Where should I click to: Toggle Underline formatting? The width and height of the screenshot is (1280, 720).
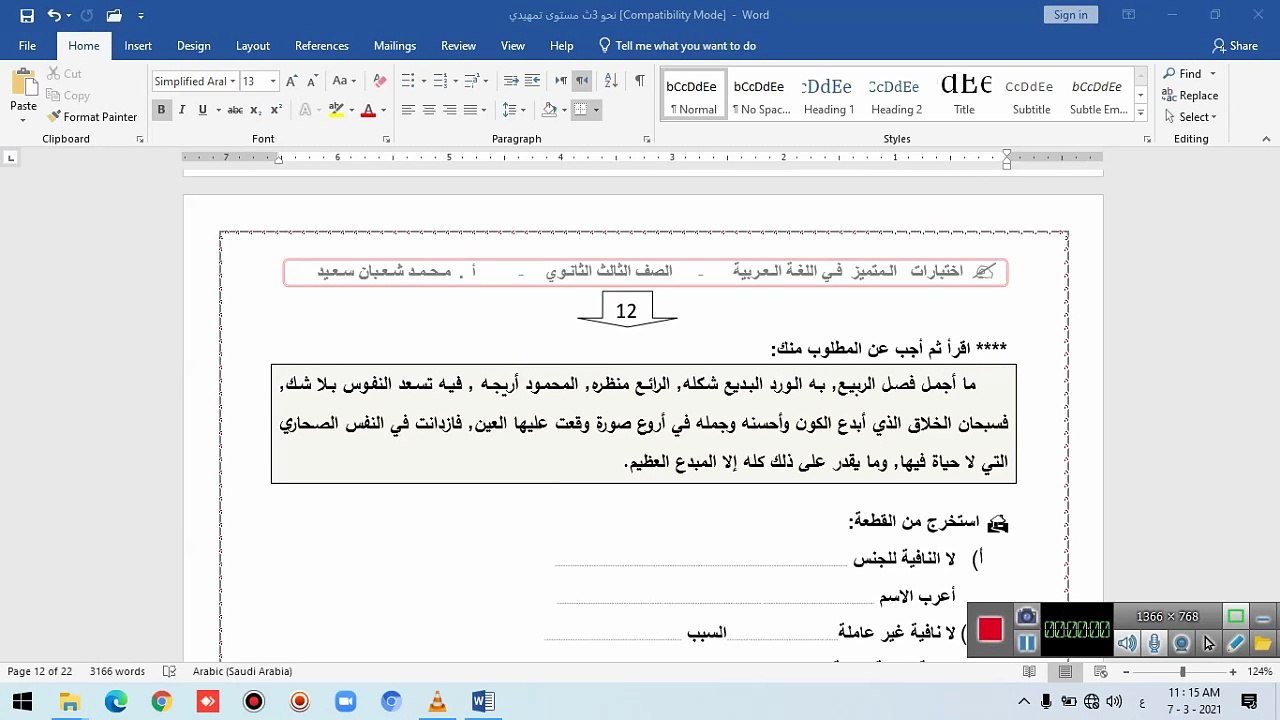pos(202,110)
